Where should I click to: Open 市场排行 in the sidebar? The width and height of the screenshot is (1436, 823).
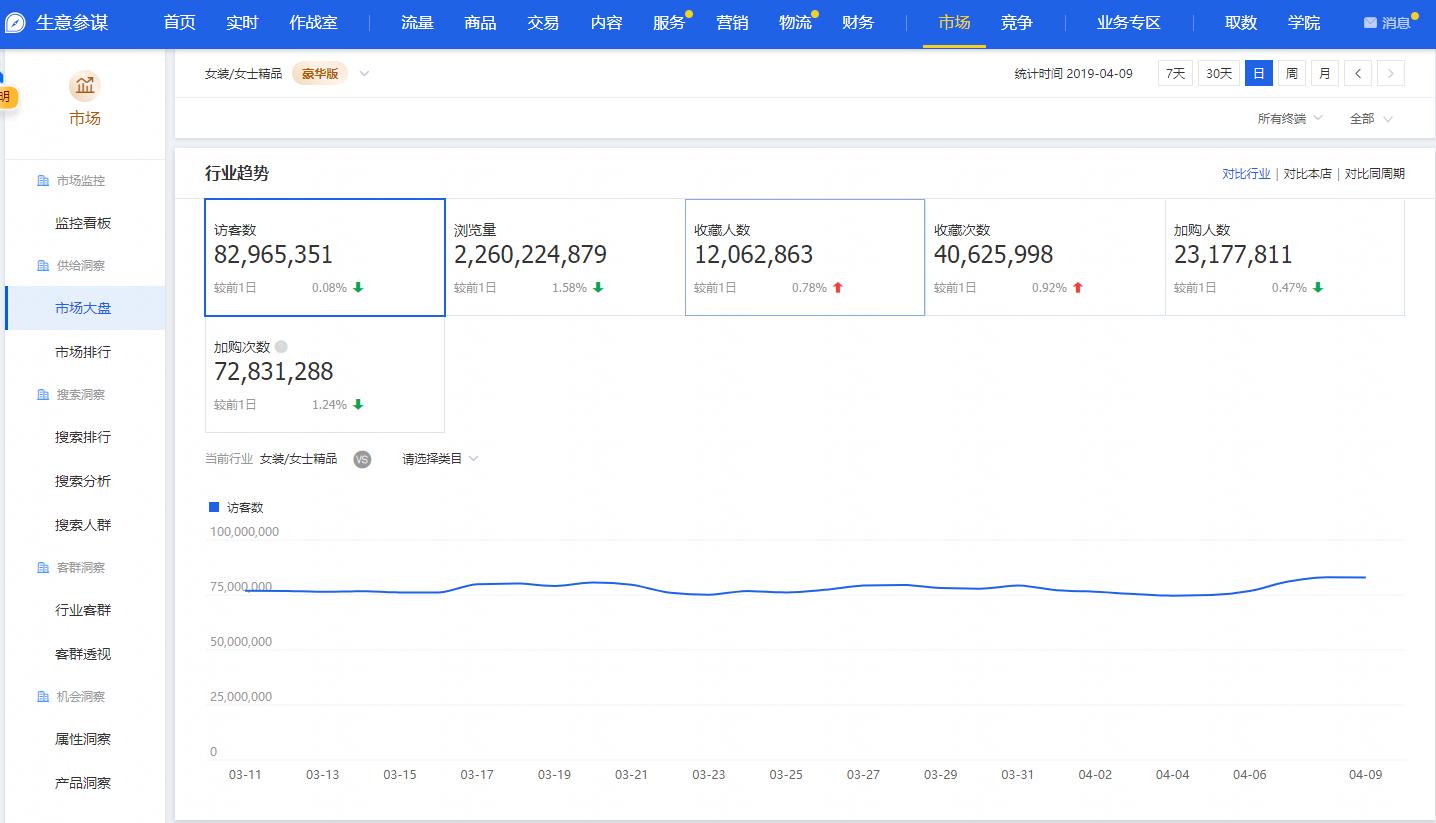[x=83, y=352]
